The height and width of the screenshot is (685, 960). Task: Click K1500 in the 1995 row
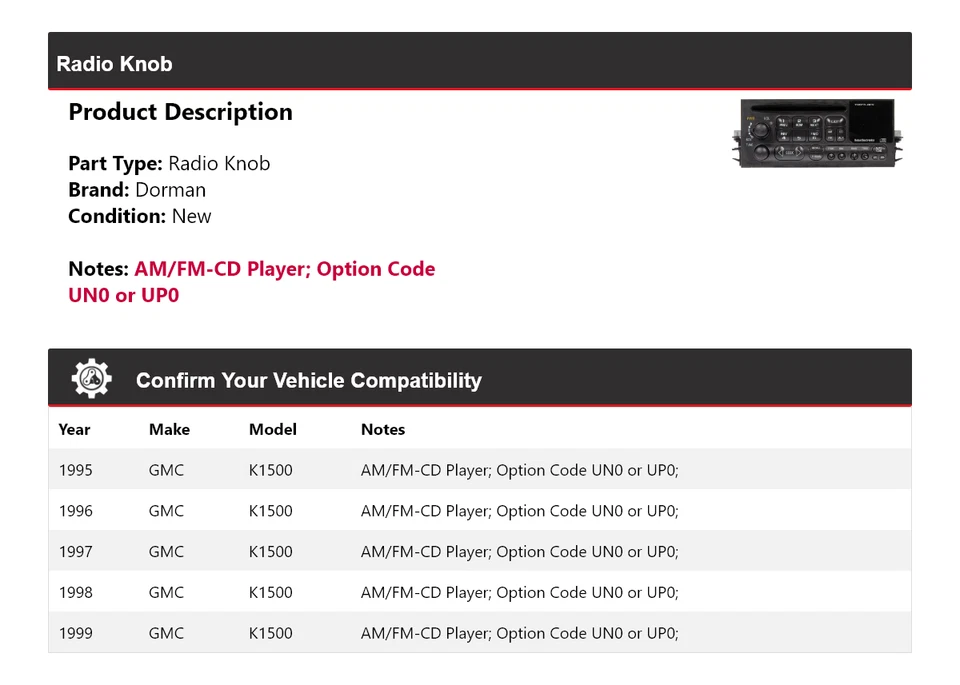(x=271, y=470)
